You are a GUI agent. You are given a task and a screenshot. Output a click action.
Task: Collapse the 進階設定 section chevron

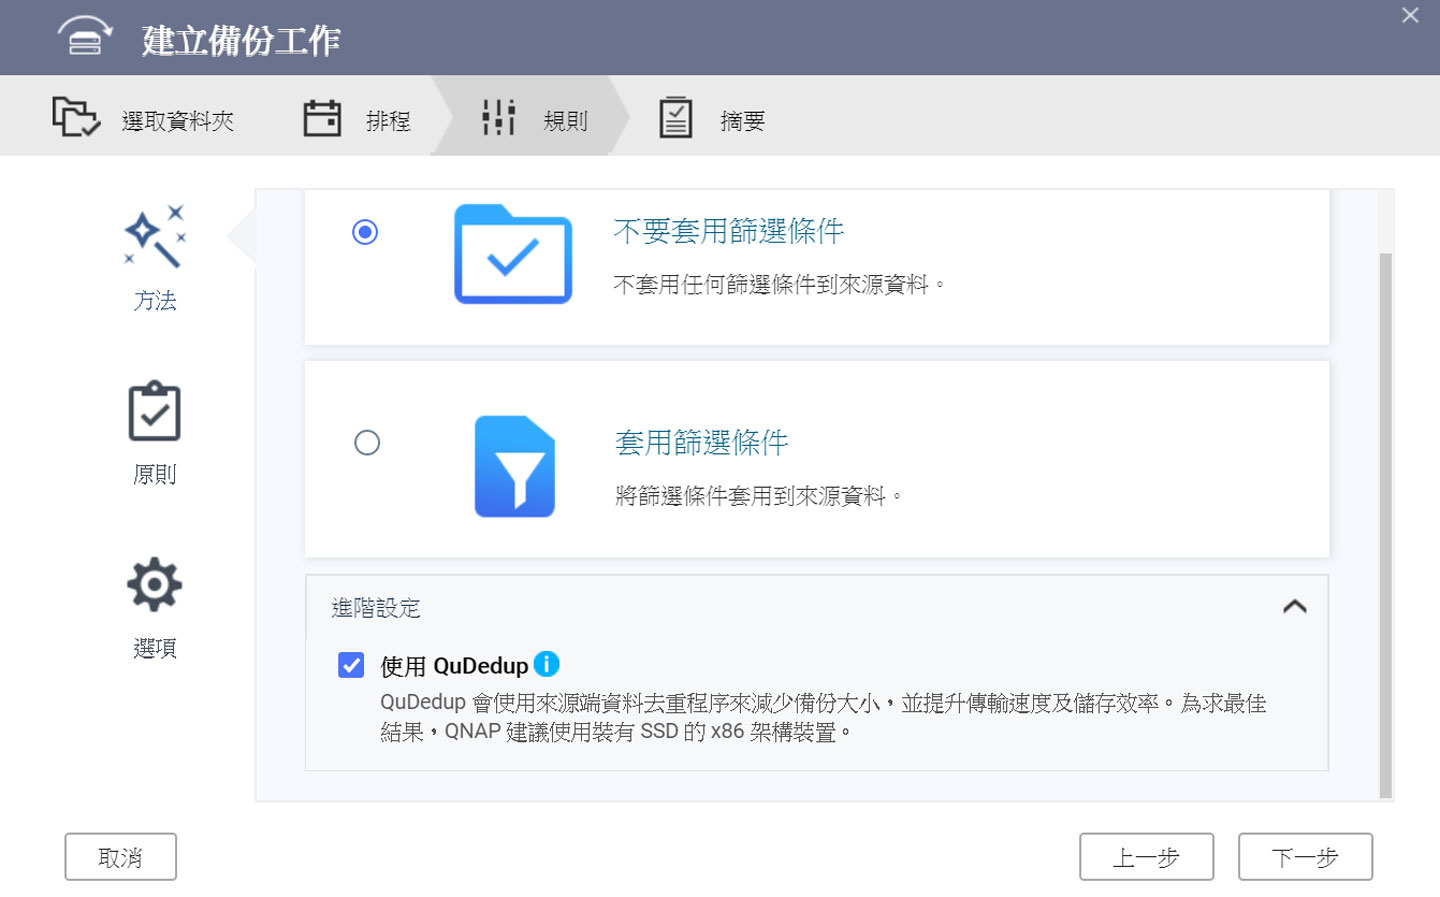tap(1296, 607)
